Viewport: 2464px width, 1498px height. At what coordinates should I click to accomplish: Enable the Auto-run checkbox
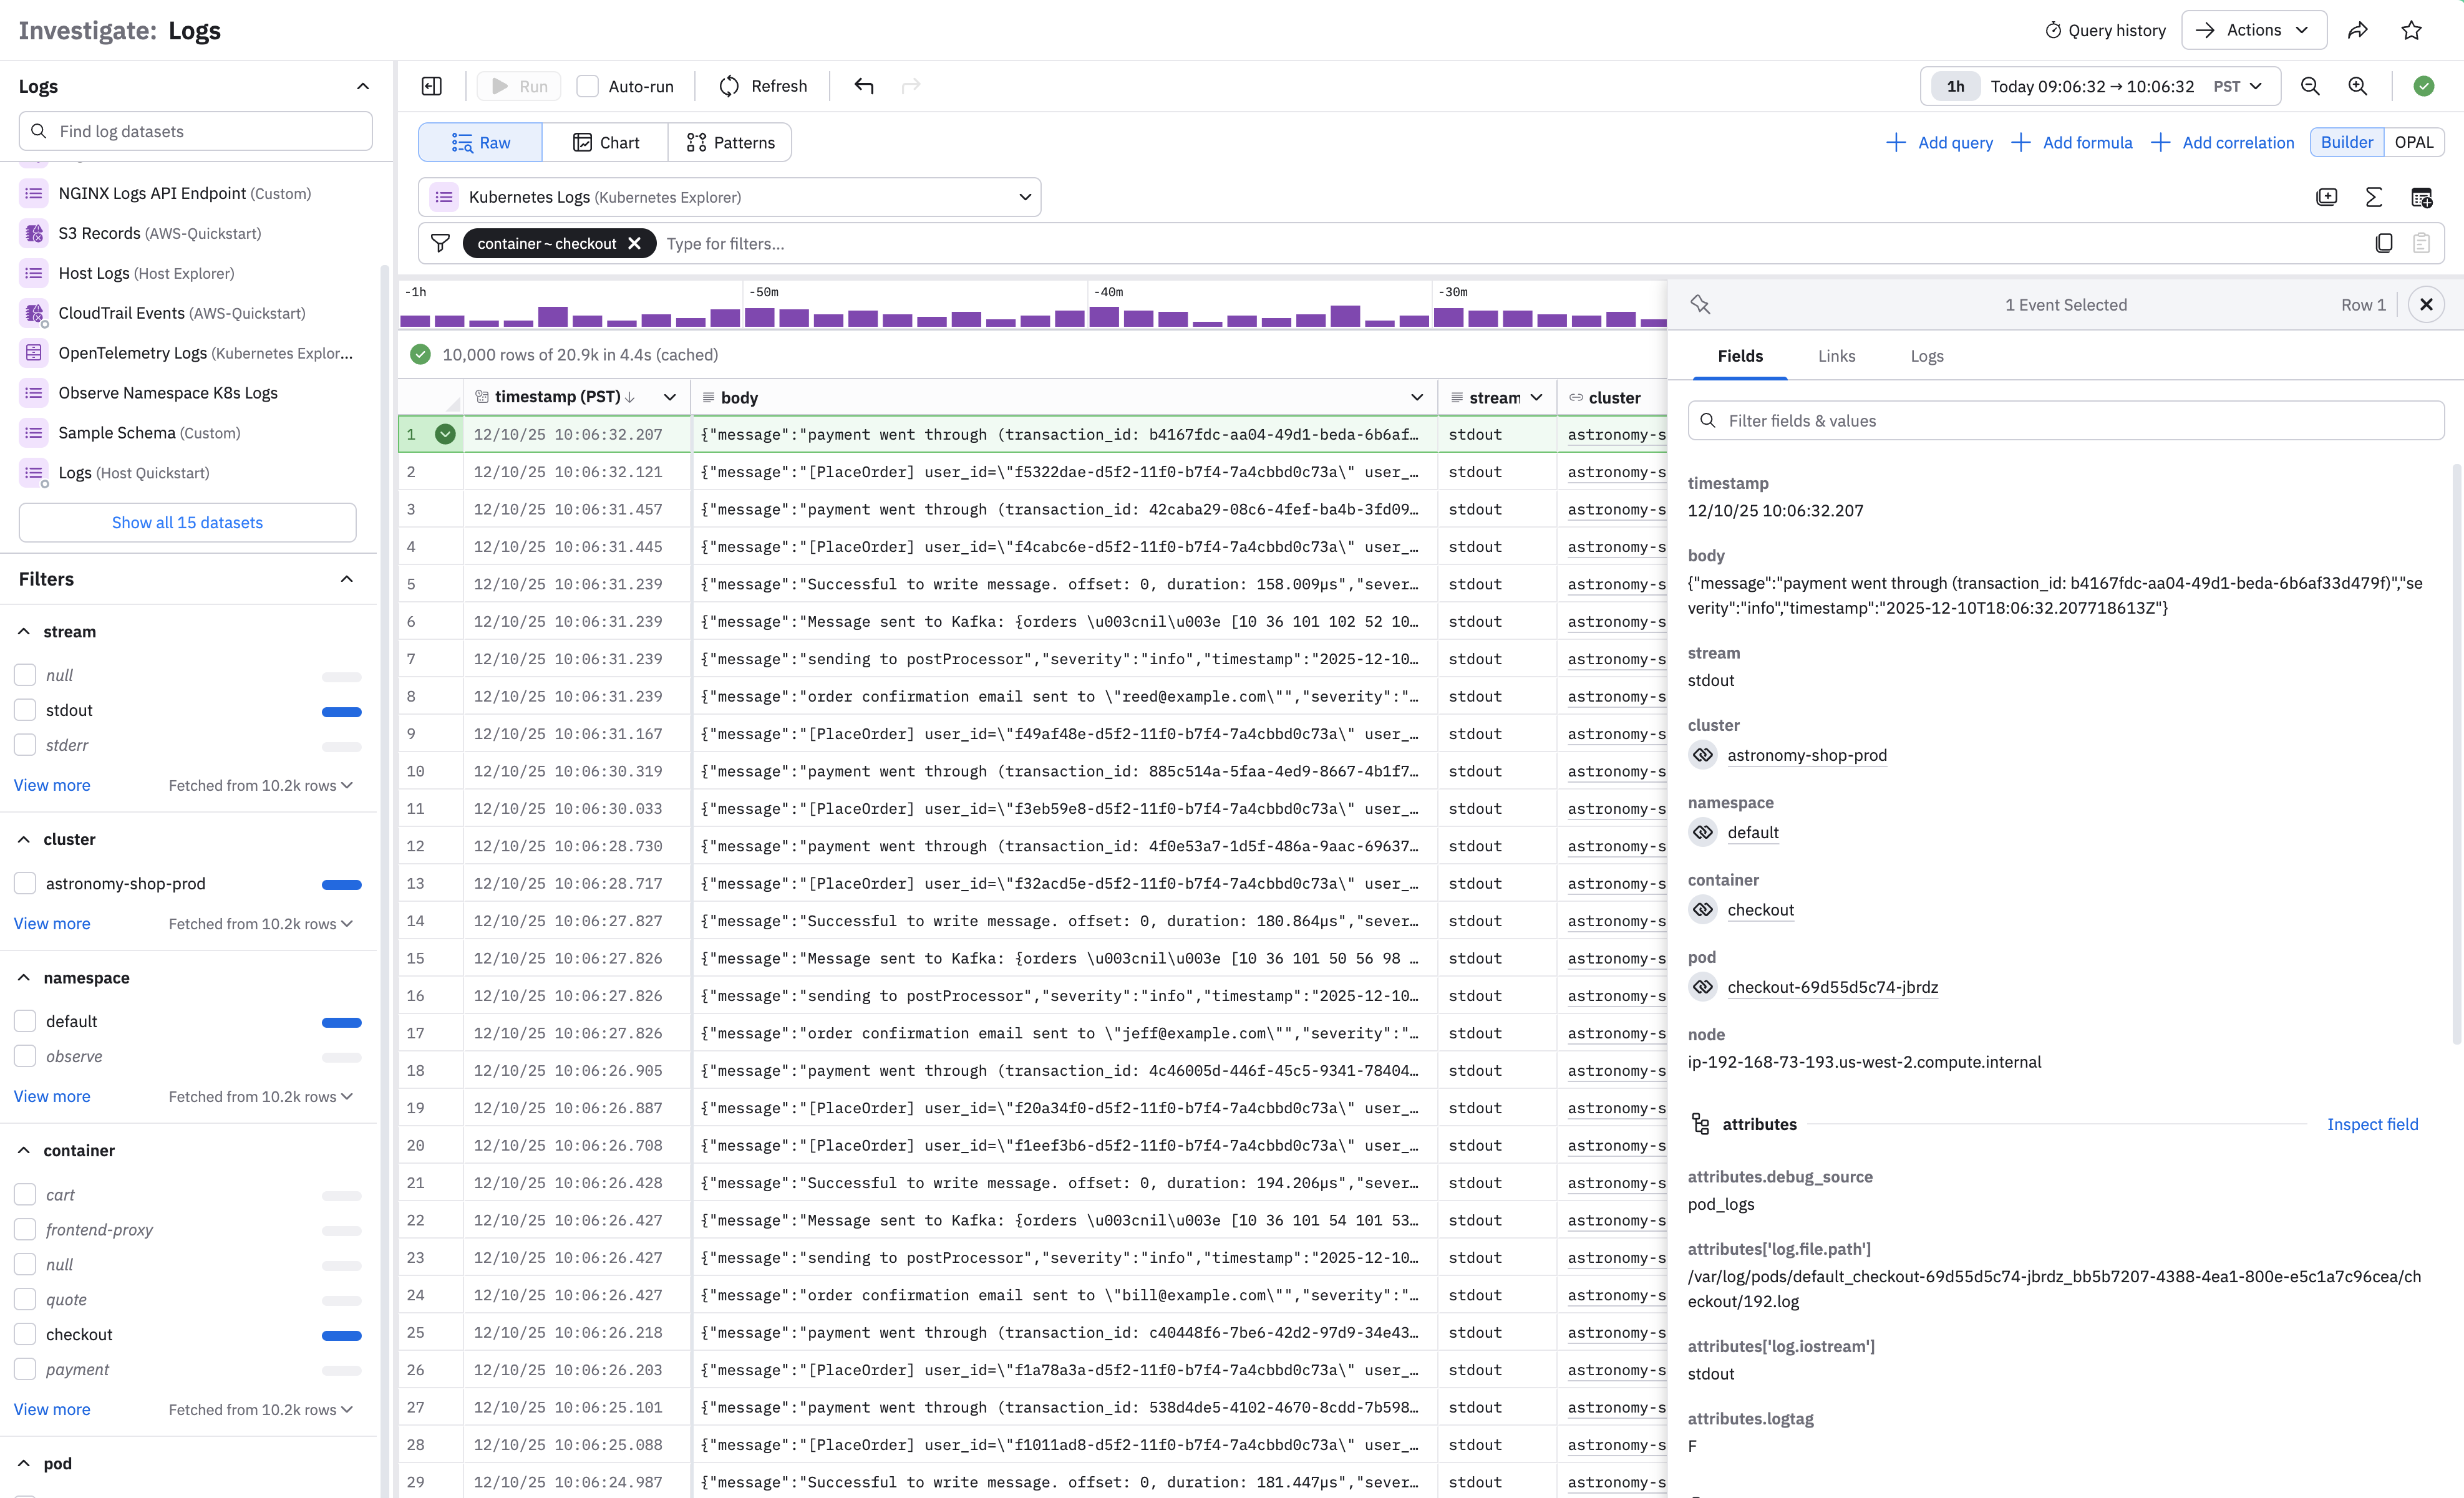pyautogui.click(x=588, y=86)
